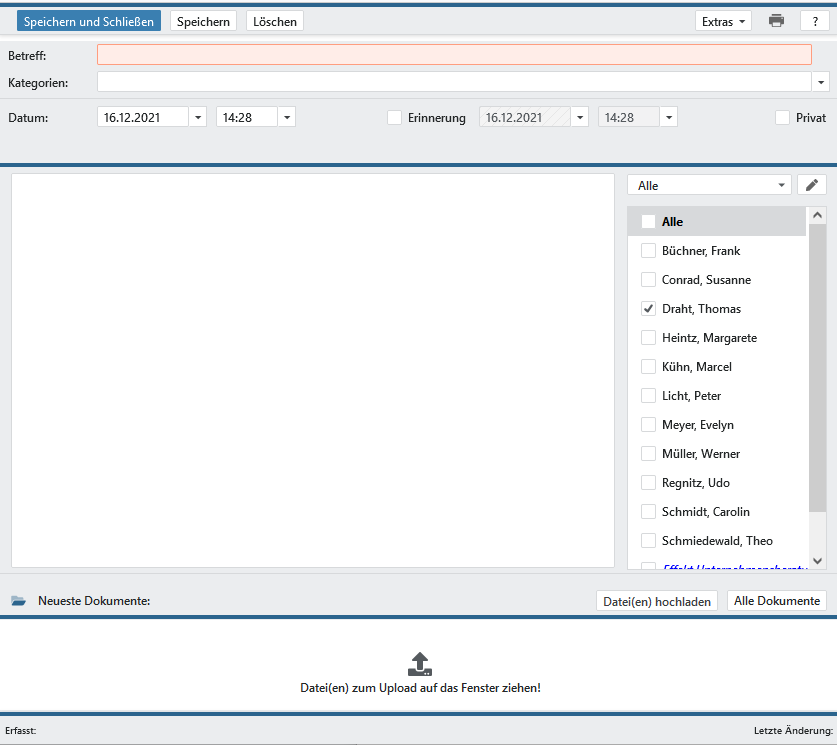Check the box for Büchner, Frank
The height and width of the screenshot is (745, 837).
pyautogui.click(x=648, y=251)
